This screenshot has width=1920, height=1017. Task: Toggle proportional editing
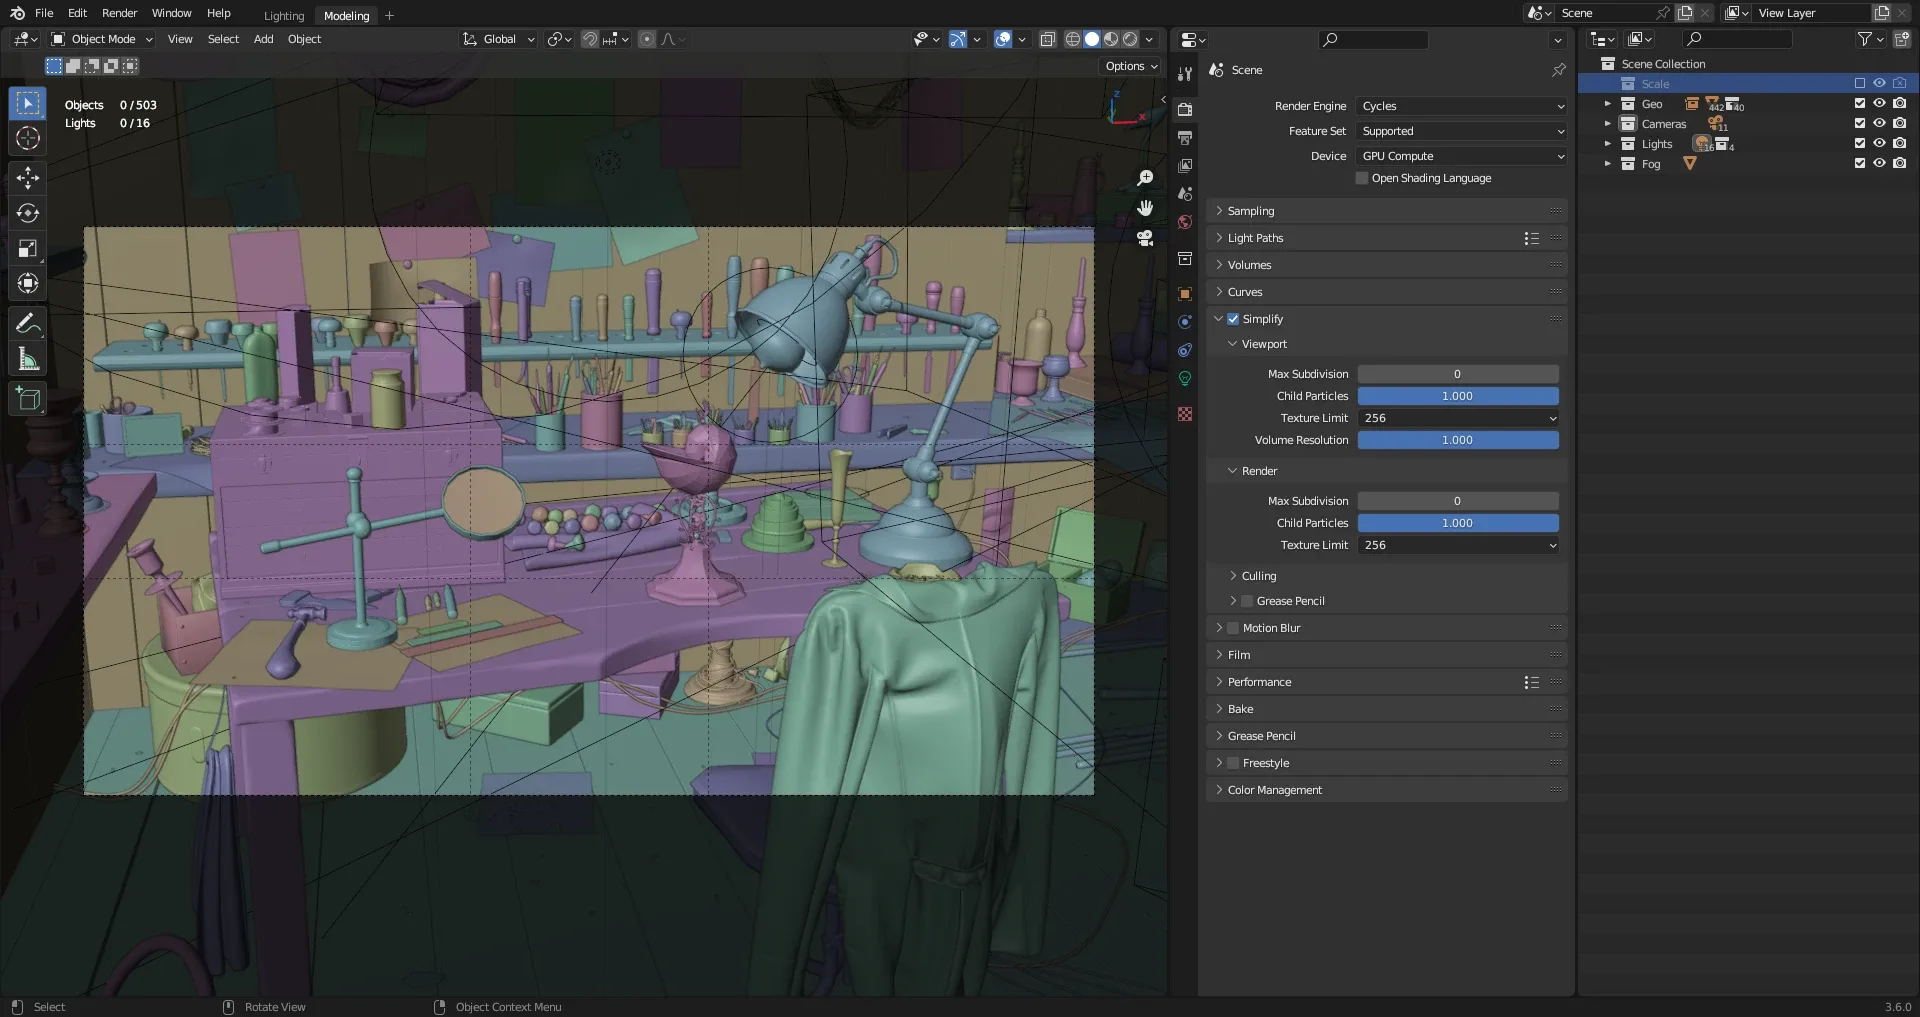(647, 39)
